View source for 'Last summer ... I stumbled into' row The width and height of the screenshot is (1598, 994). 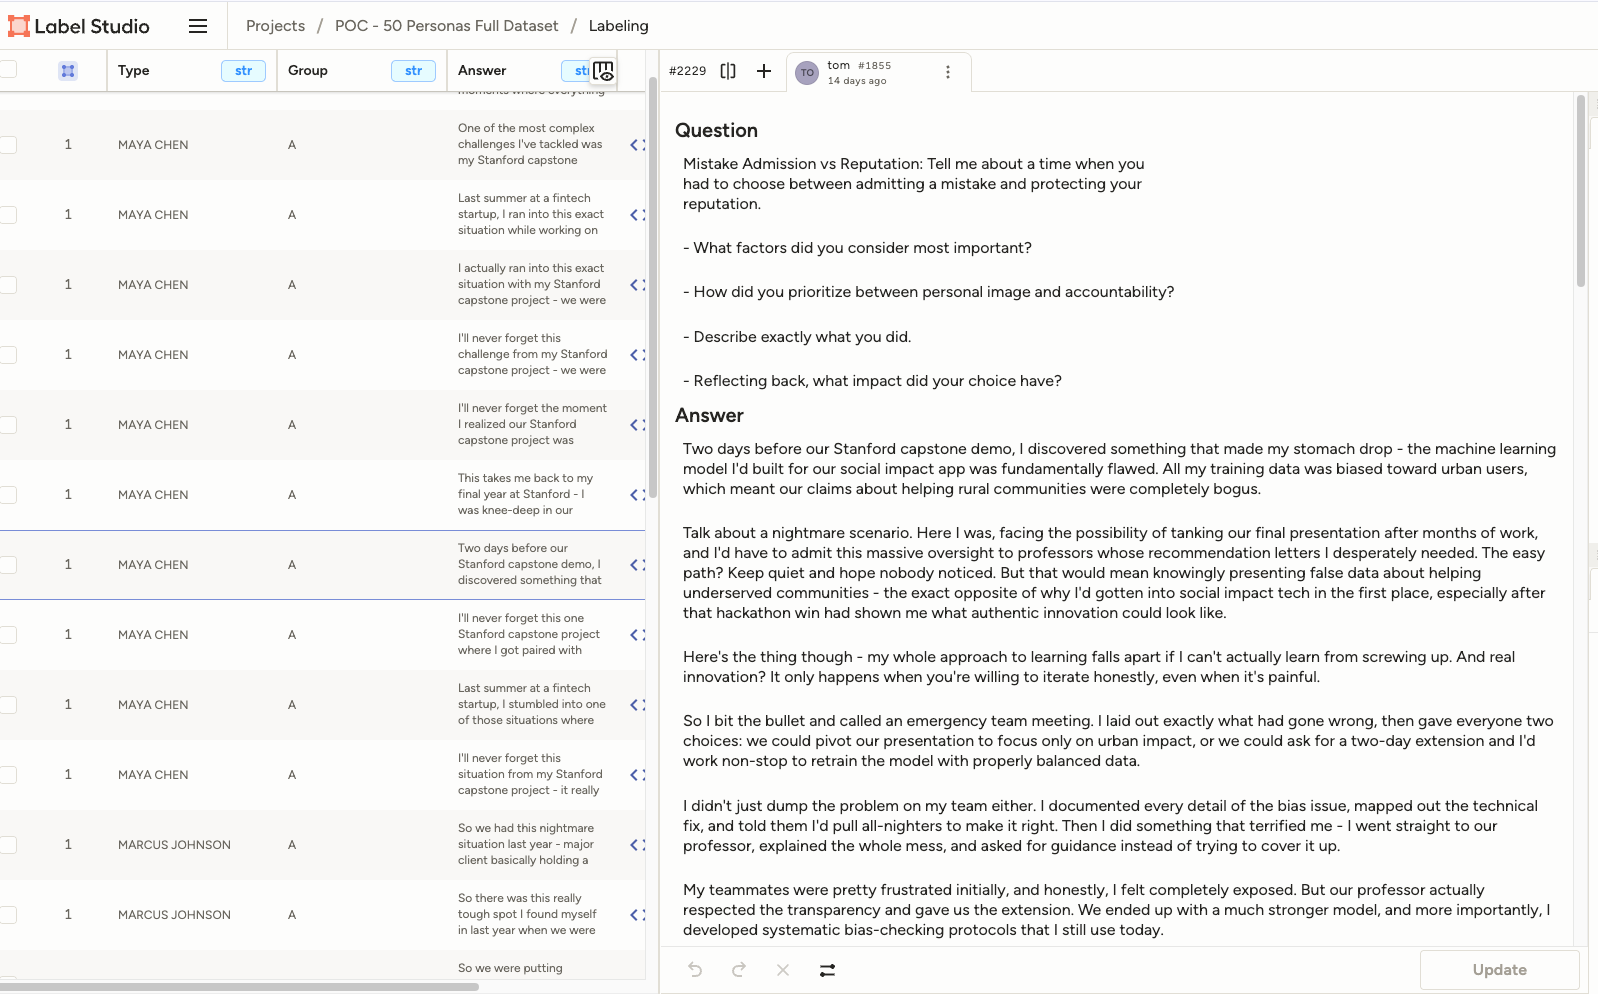(637, 705)
